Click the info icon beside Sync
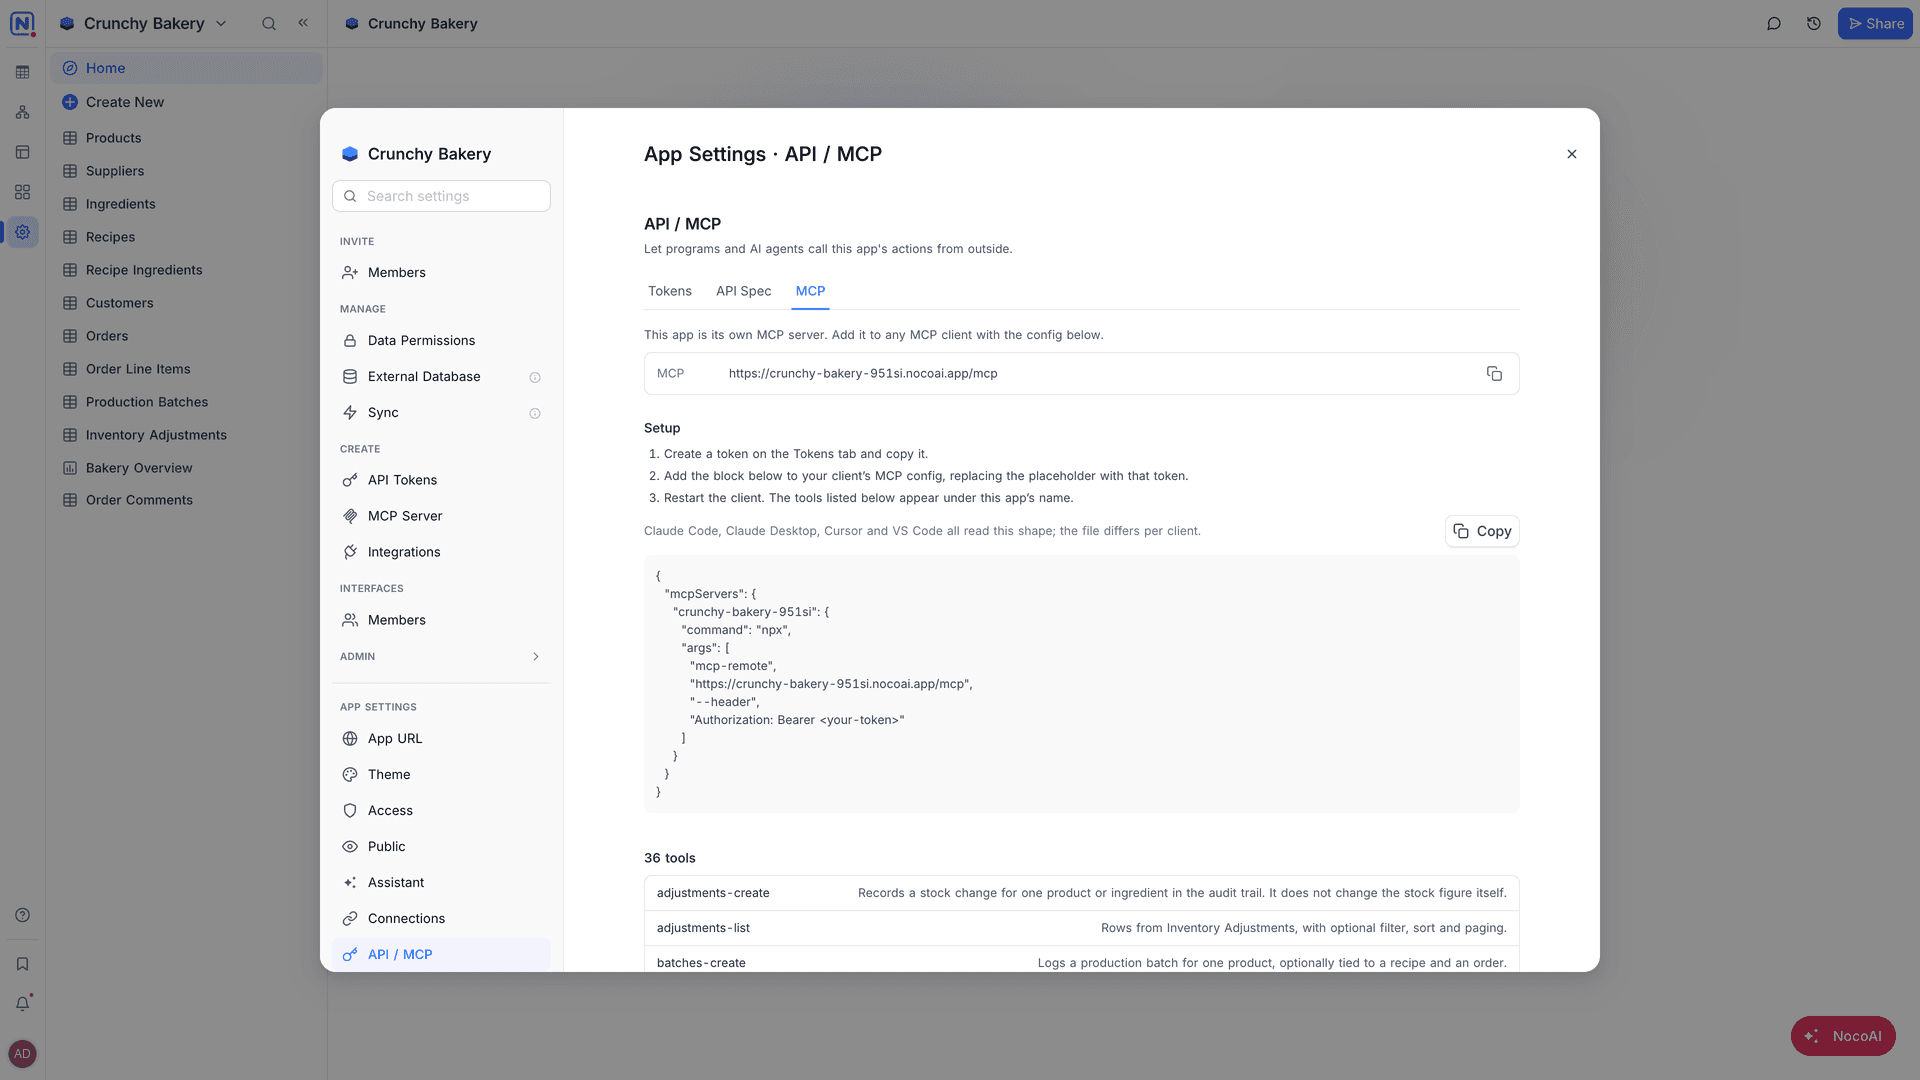The width and height of the screenshot is (1920, 1080). tap(535, 413)
